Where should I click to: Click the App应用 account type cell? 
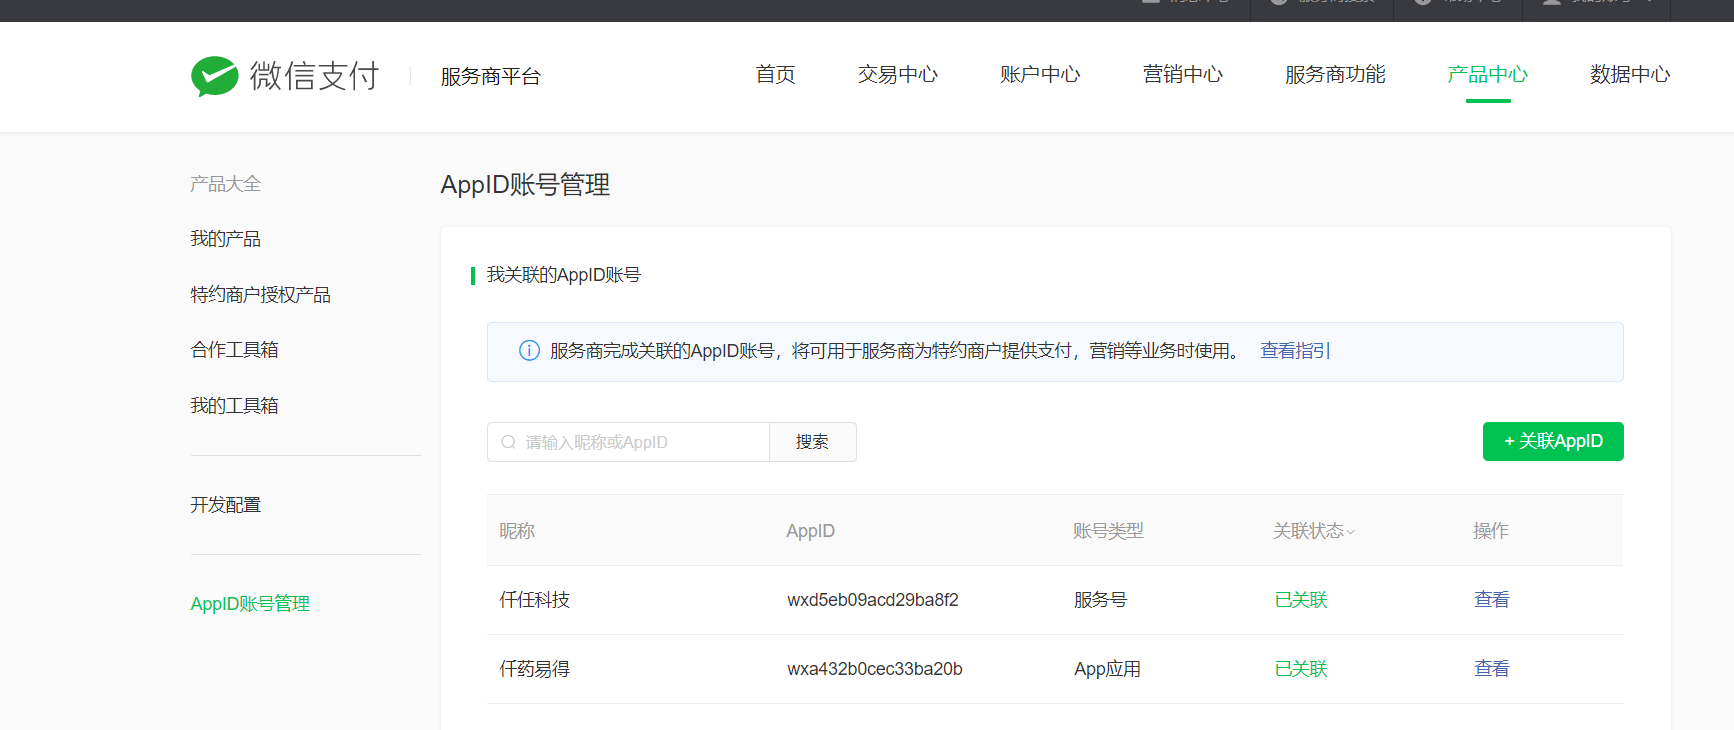pos(1107,669)
